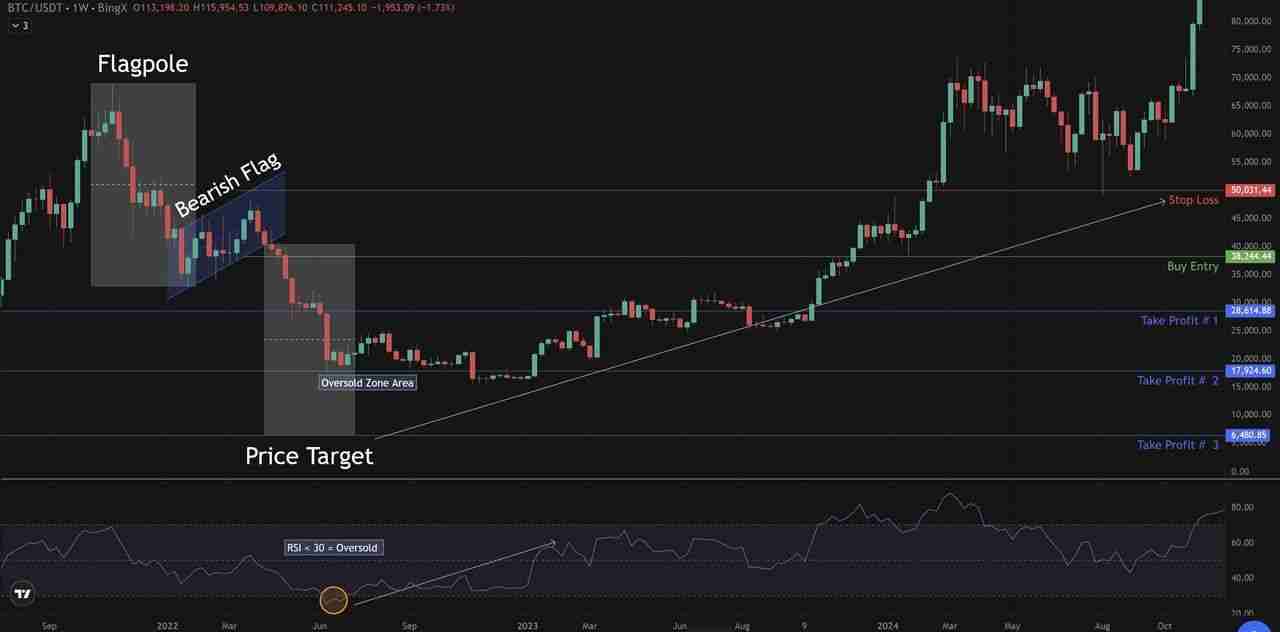The width and height of the screenshot is (1280, 632).
Task: Select the Bearish Flag text annotation
Action: click(x=228, y=186)
